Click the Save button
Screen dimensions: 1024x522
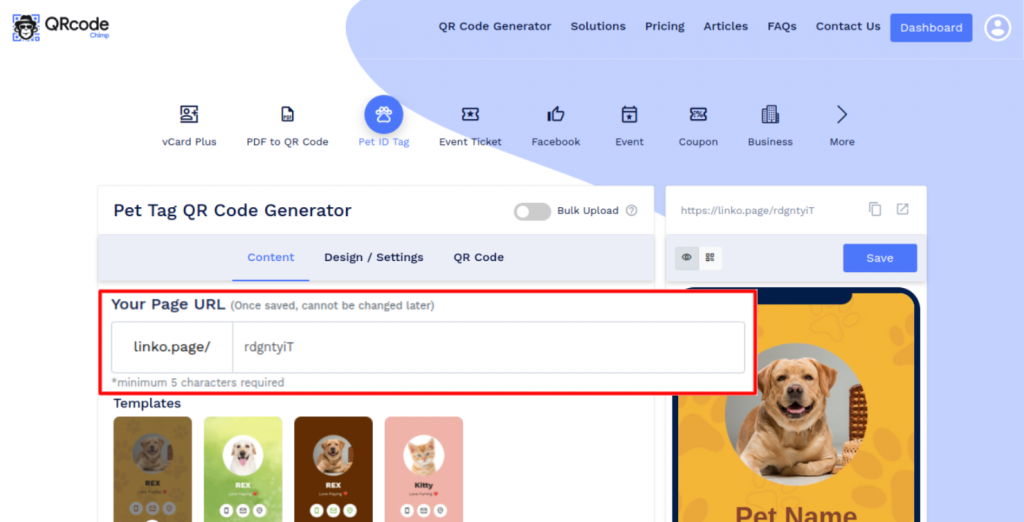coord(880,258)
